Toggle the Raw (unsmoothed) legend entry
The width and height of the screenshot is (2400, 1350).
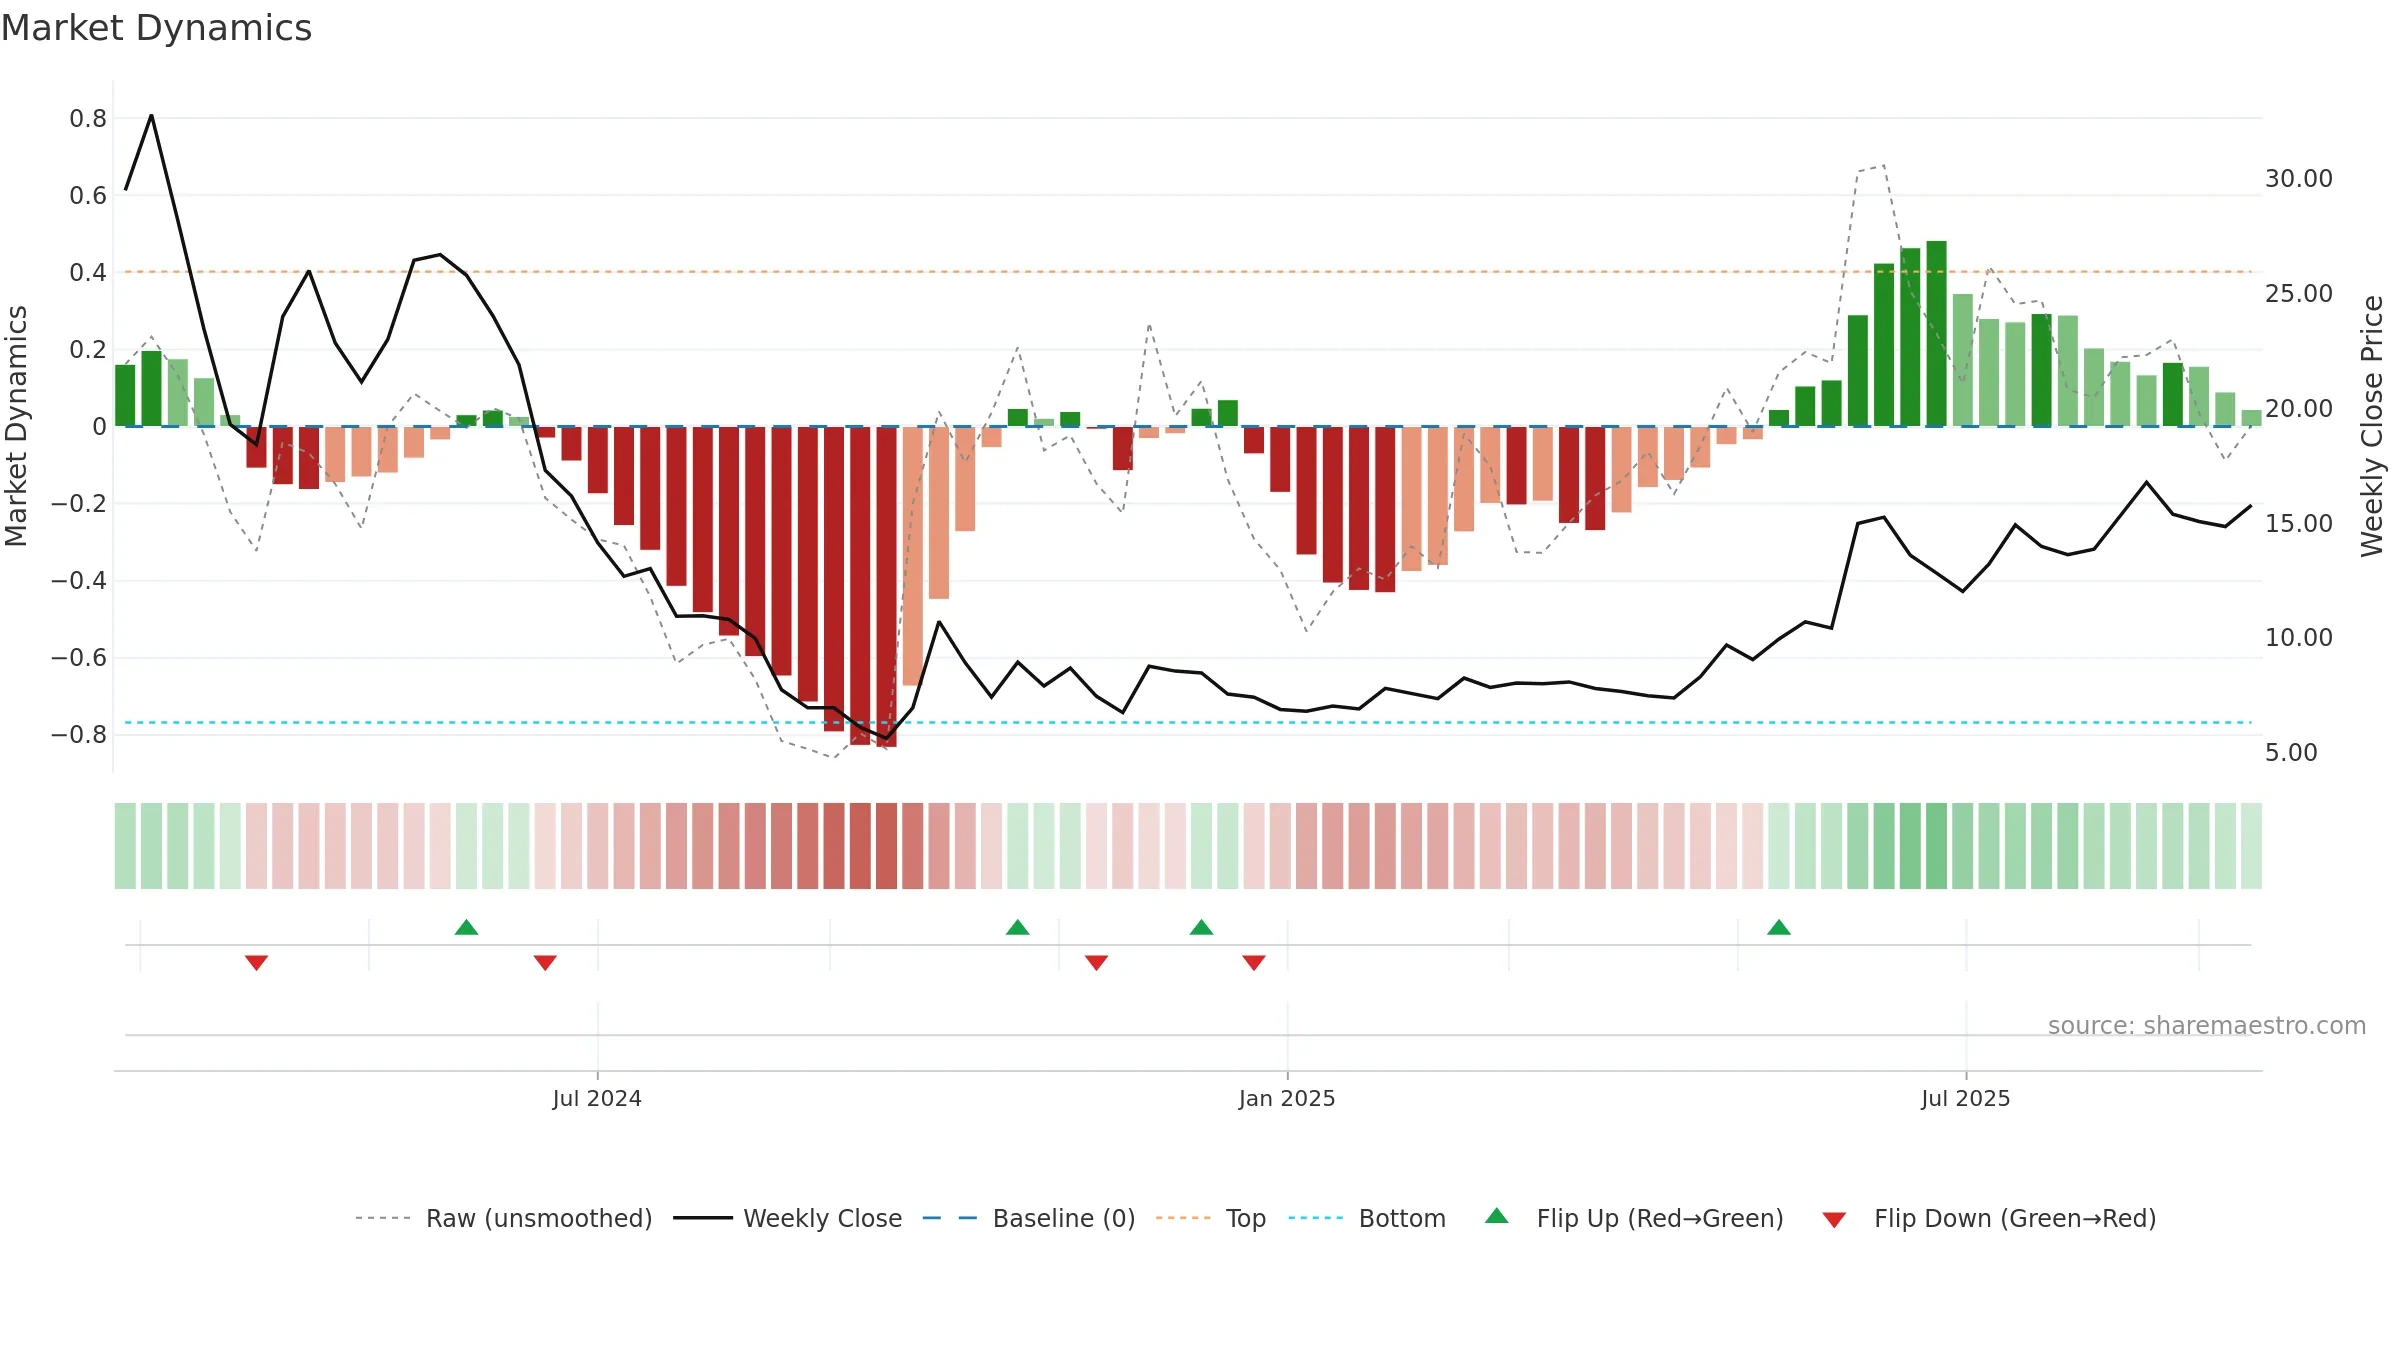click(x=503, y=1218)
